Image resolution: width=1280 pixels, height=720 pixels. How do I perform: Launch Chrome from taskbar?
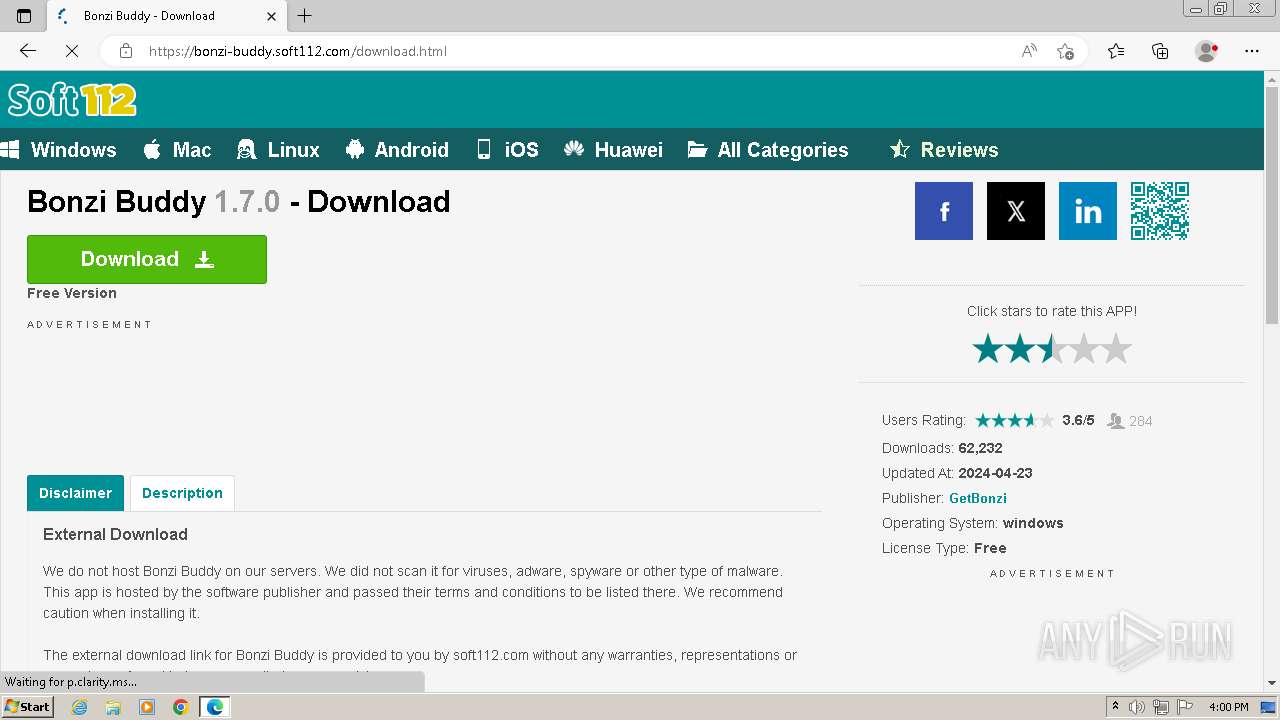pyautogui.click(x=180, y=707)
